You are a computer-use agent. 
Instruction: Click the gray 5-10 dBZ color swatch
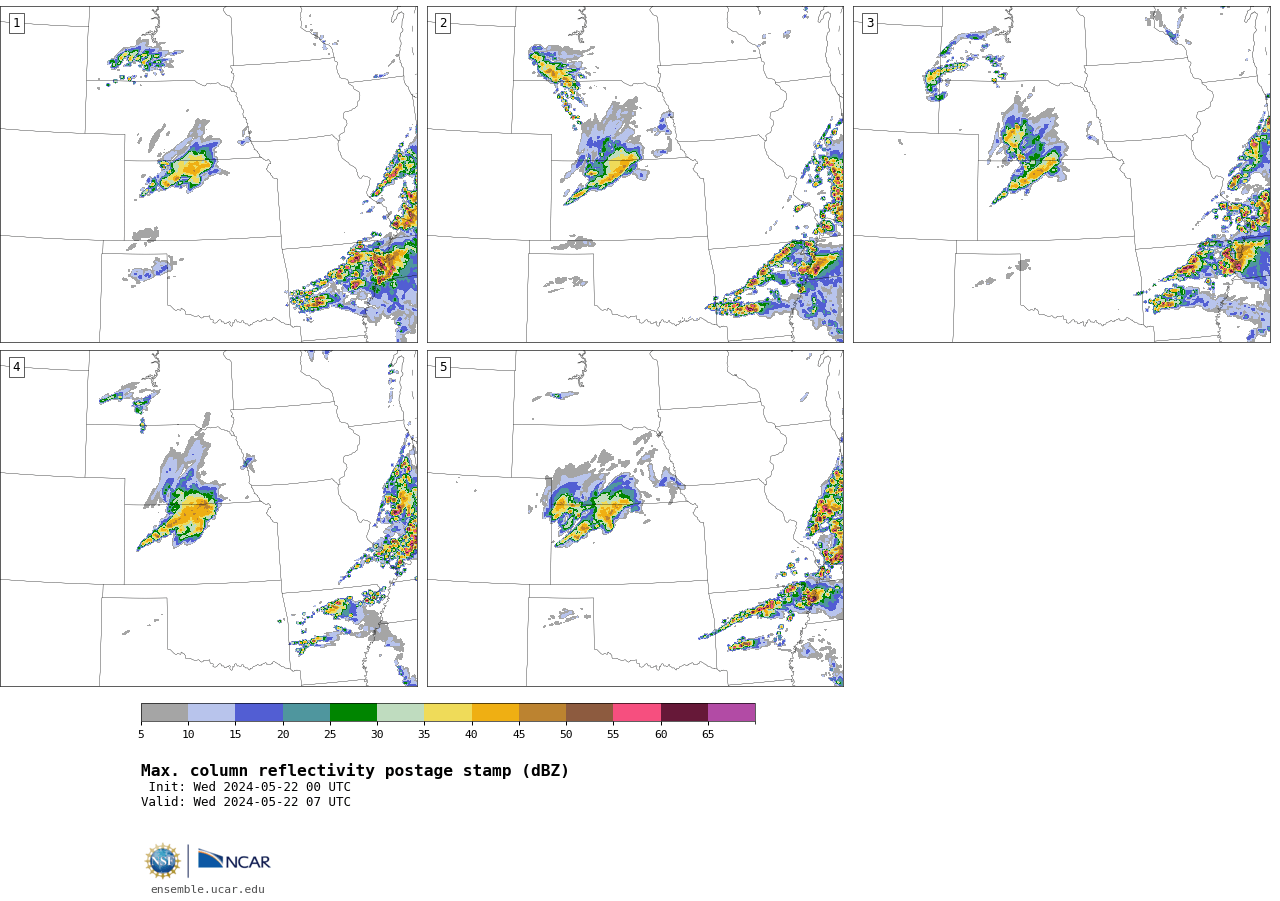click(164, 712)
